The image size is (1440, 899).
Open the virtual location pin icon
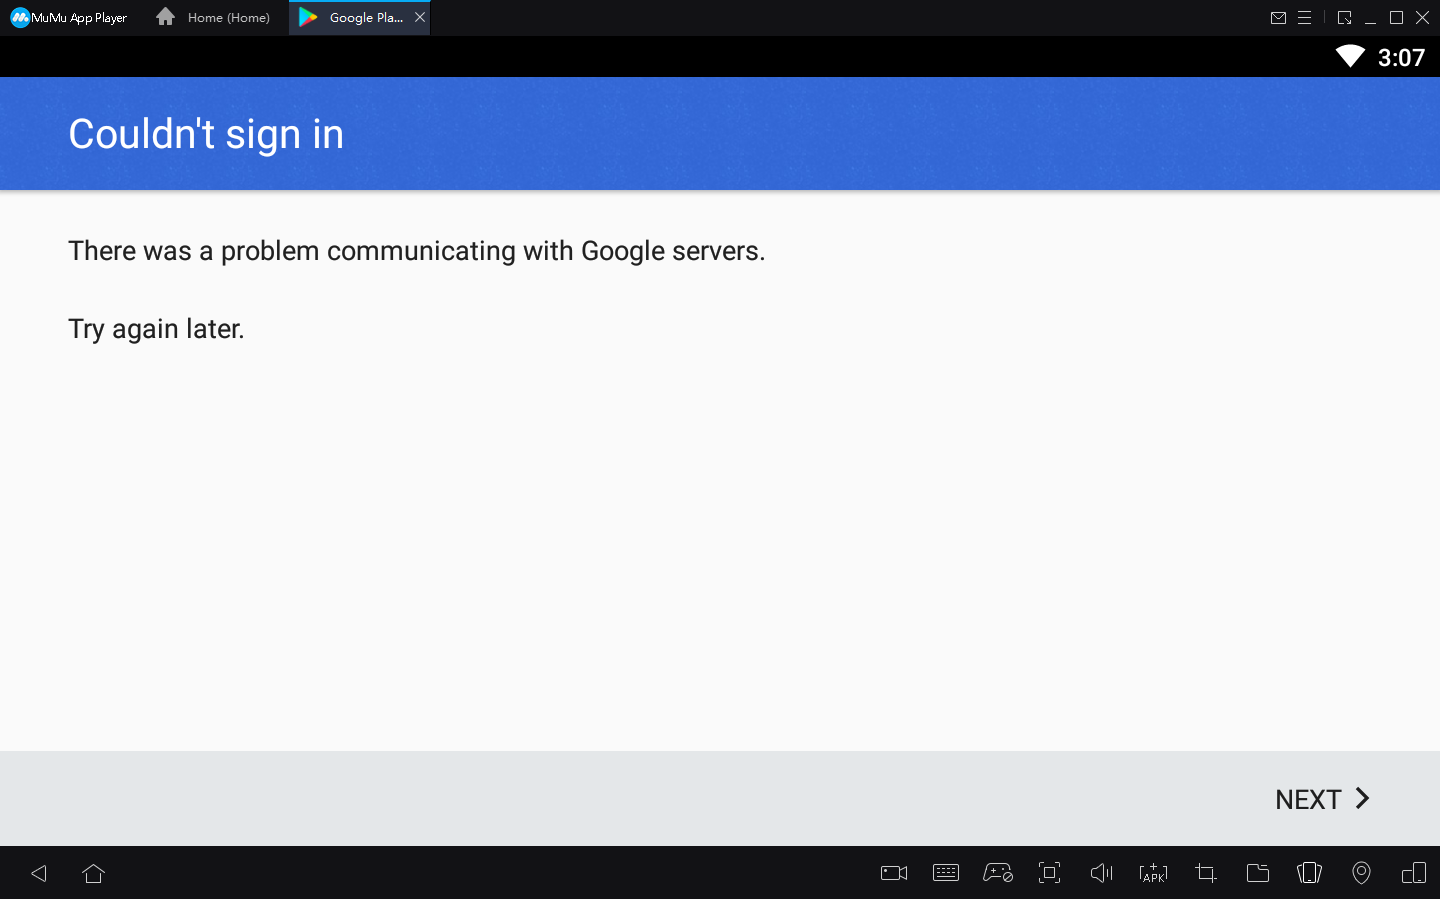click(x=1361, y=873)
